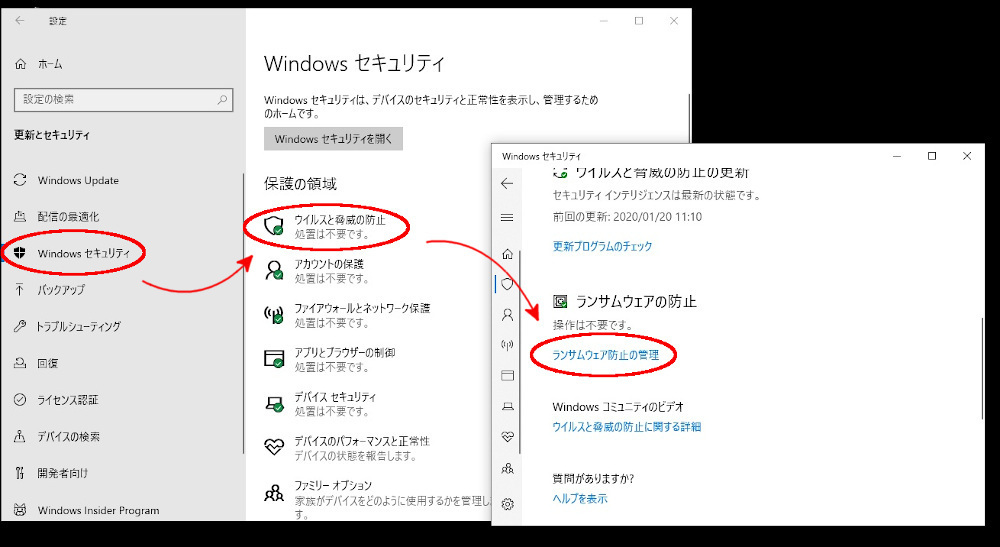Click the Windows Insider Program cat icon
This screenshot has width=1000, height=547.
coord(20,510)
